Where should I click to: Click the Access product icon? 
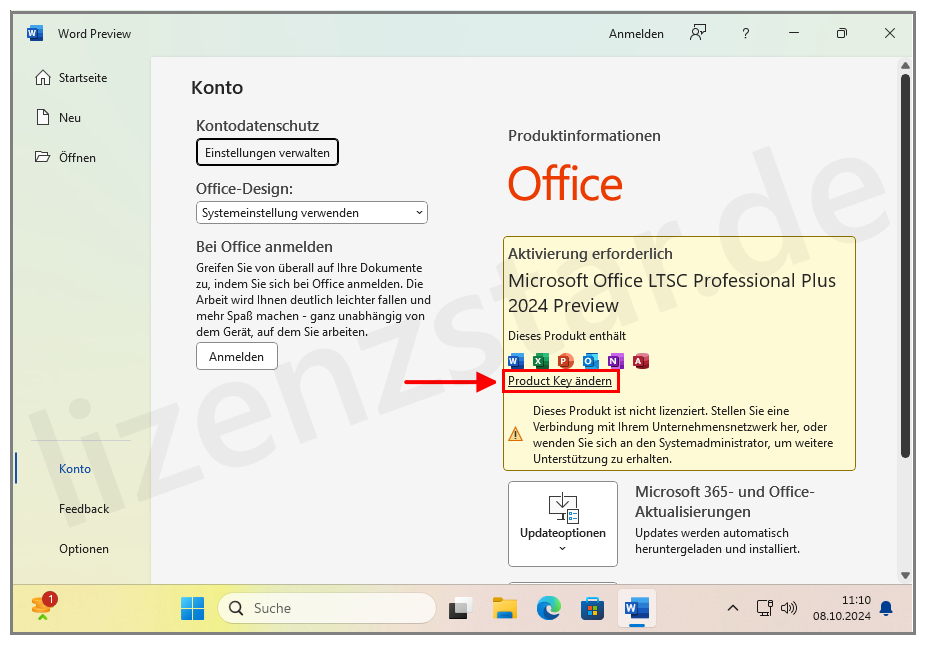tap(641, 361)
